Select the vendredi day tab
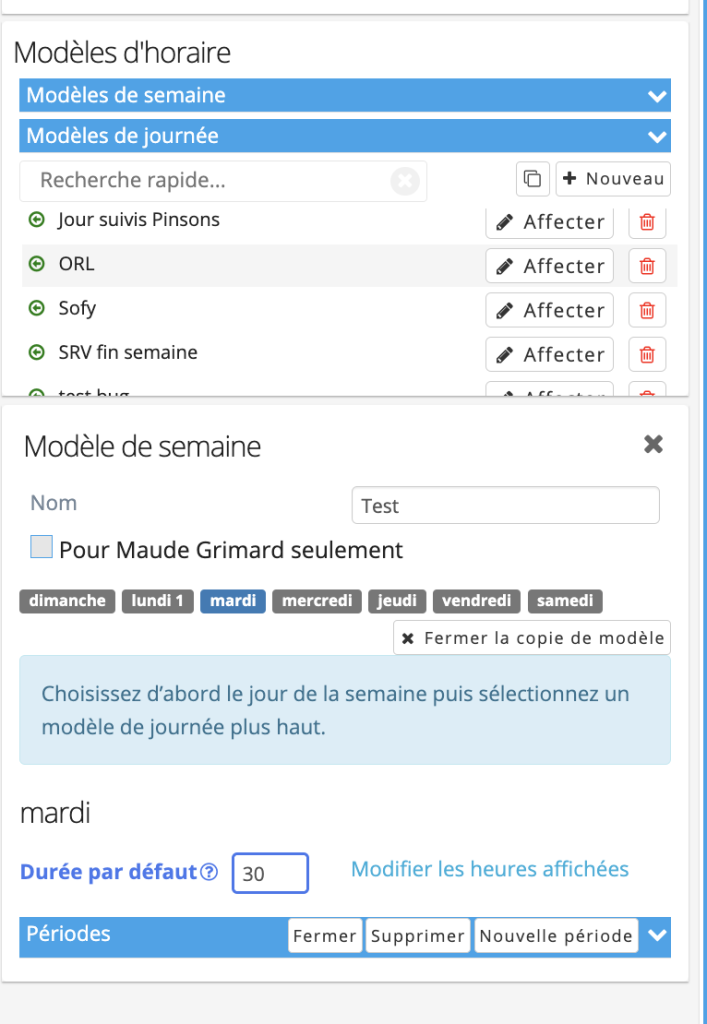This screenshot has width=707, height=1024. click(x=477, y=601)
